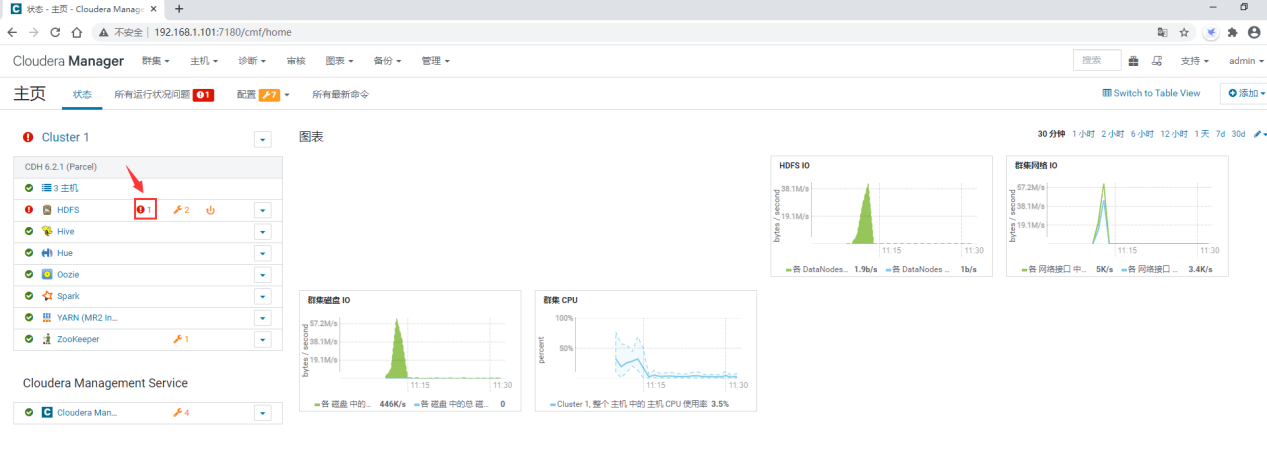The image size is (1267, 456).
Task: Switch to Table View
Action: [x=1151, y=93]
